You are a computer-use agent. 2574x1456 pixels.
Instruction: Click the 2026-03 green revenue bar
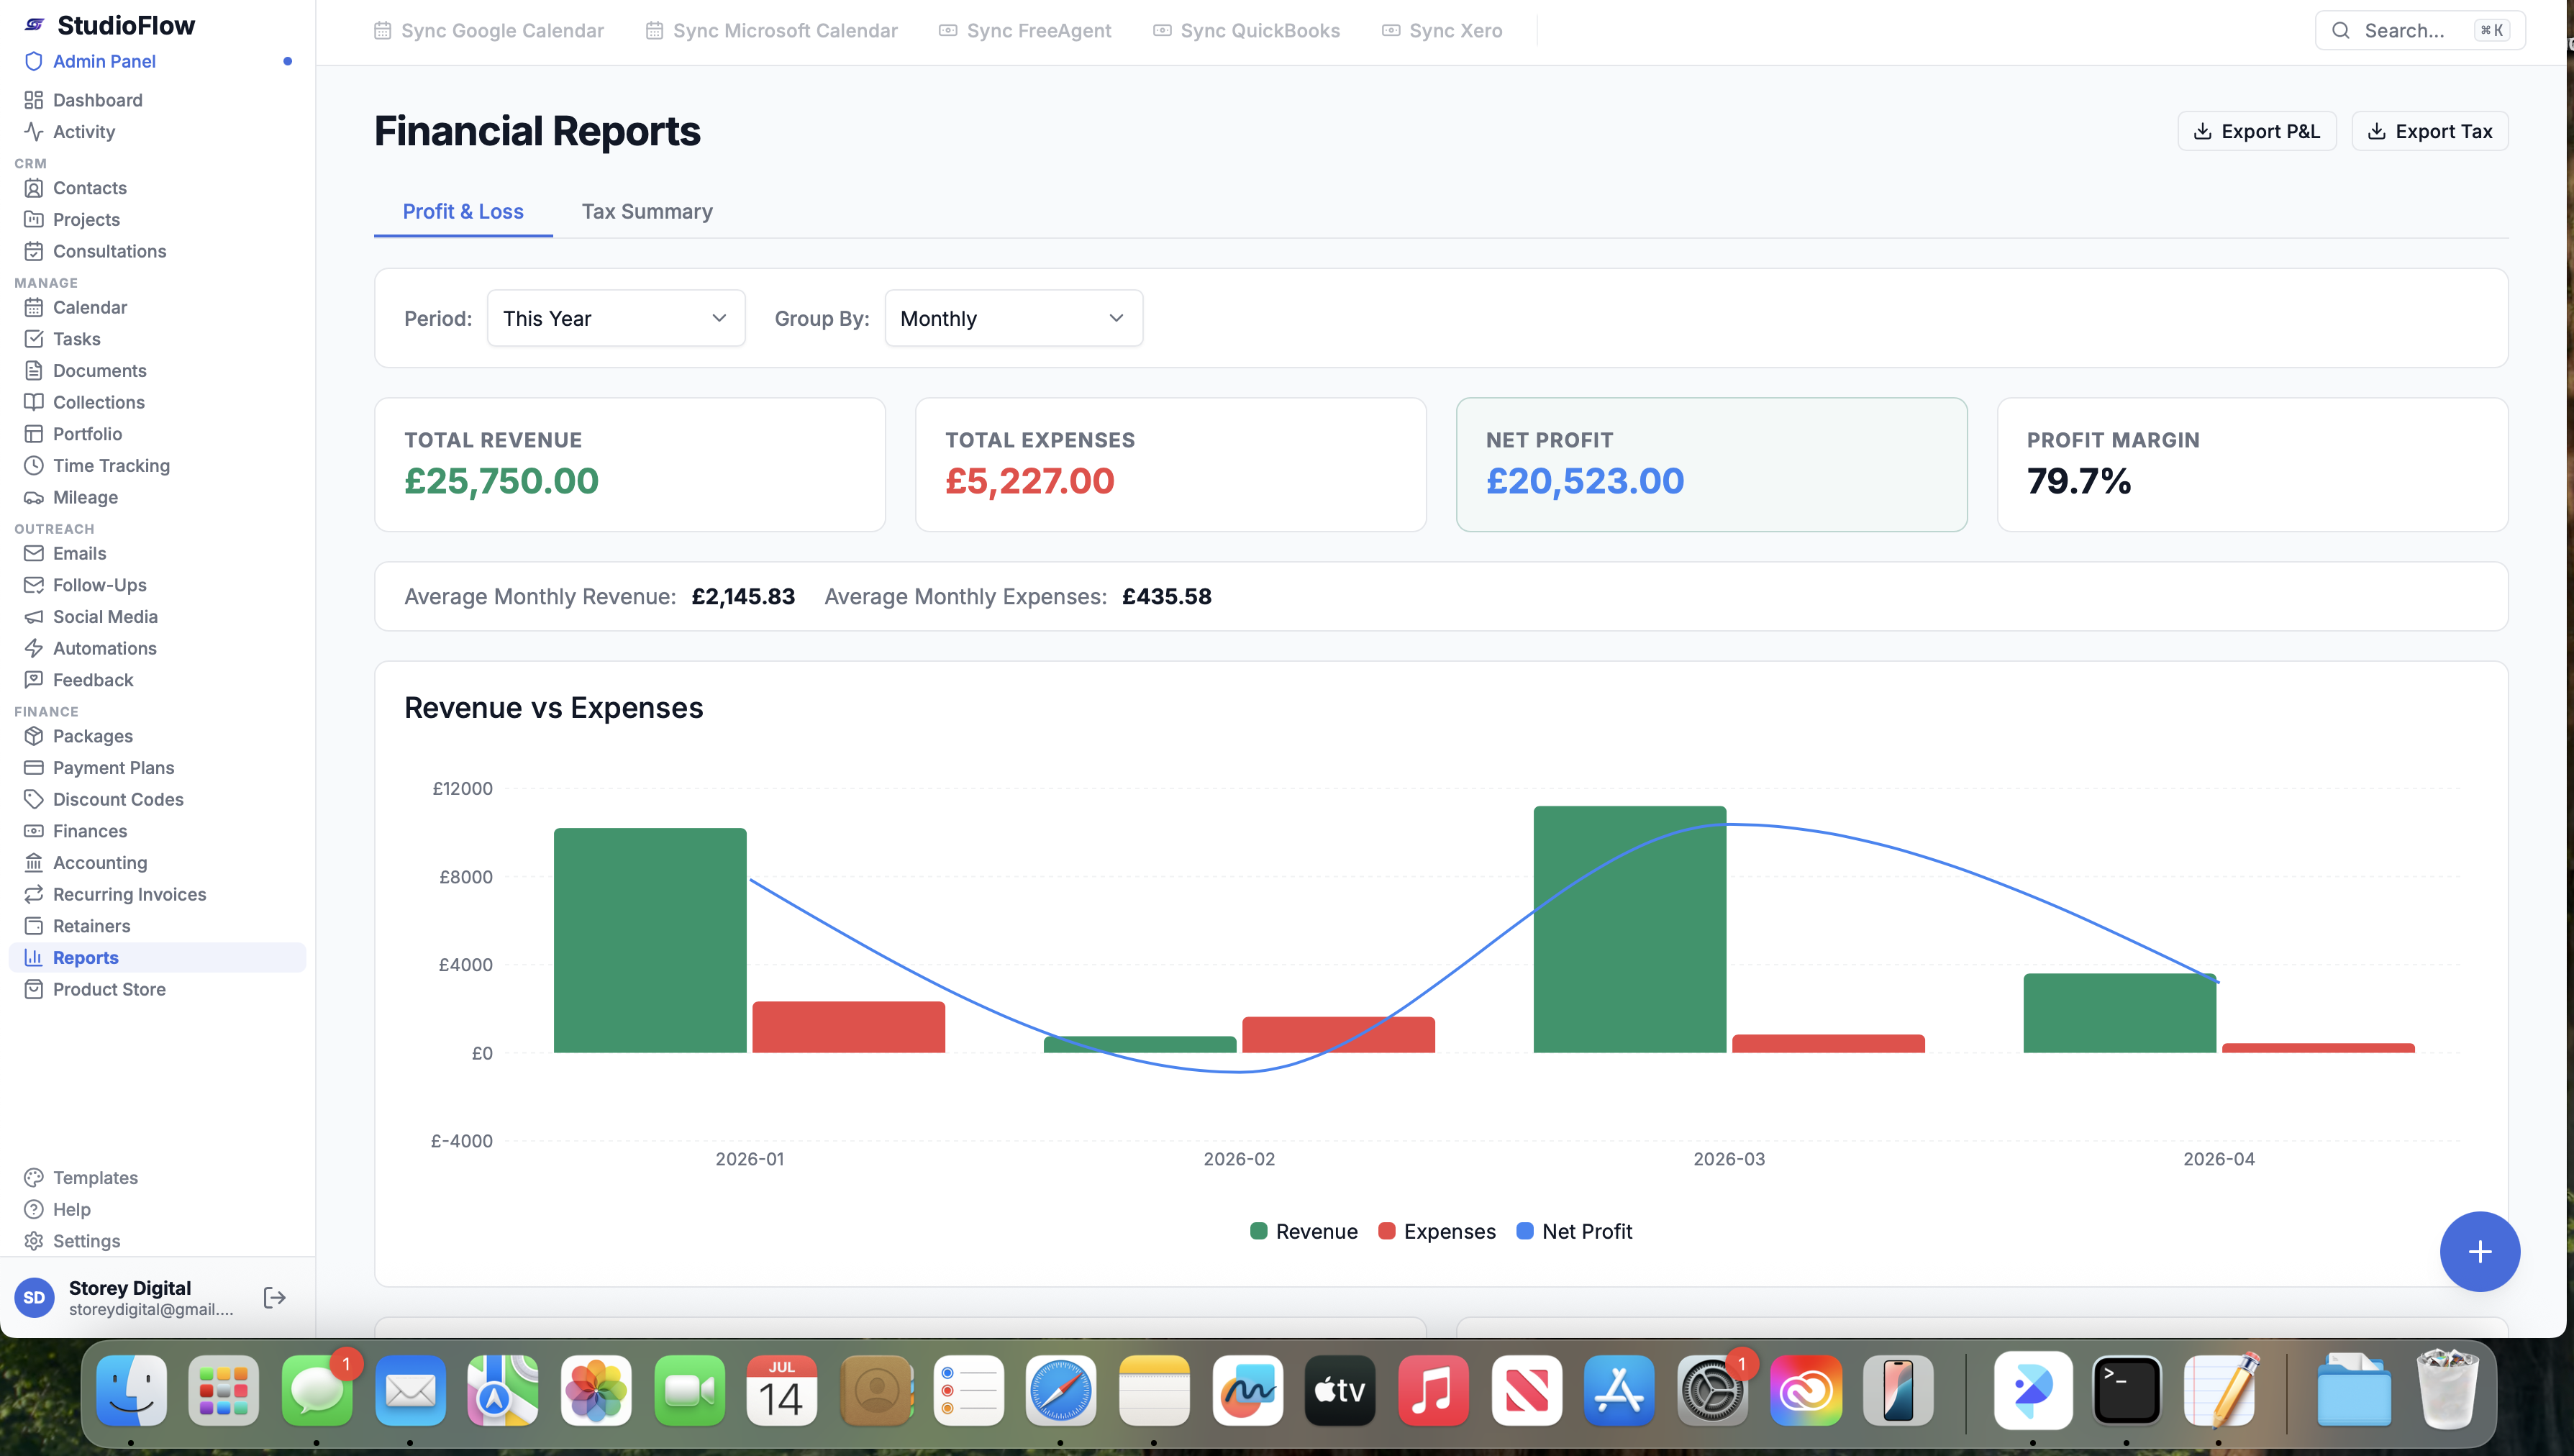coord(1630,929)
